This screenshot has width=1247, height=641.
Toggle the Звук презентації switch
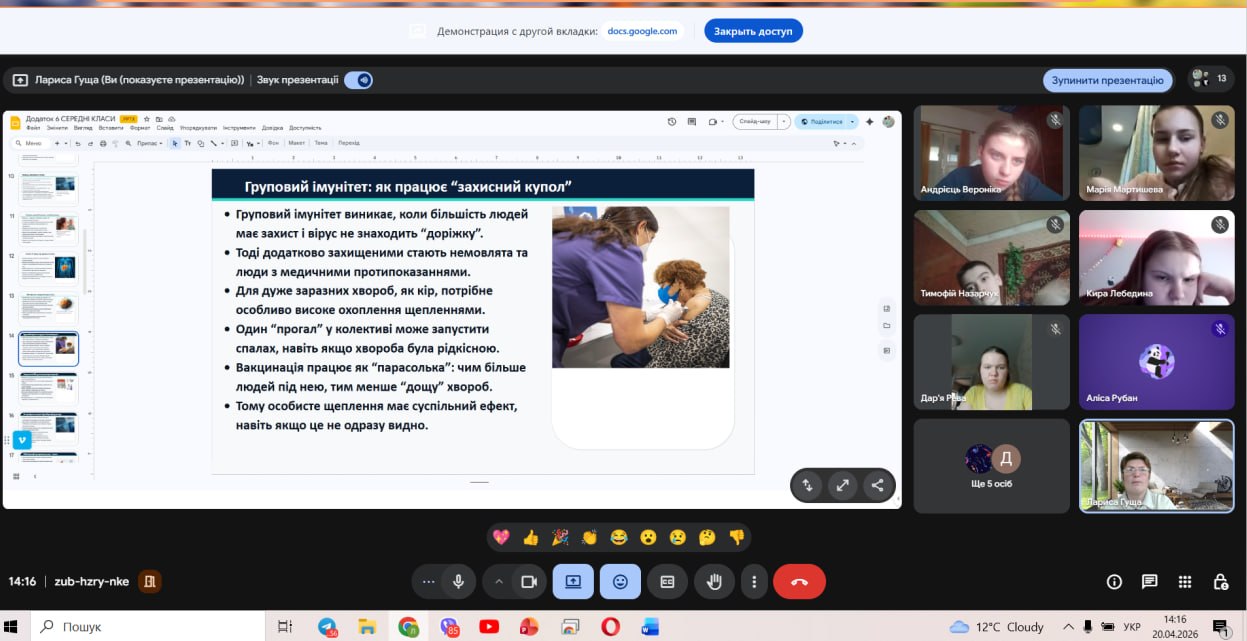coord(358,80)
